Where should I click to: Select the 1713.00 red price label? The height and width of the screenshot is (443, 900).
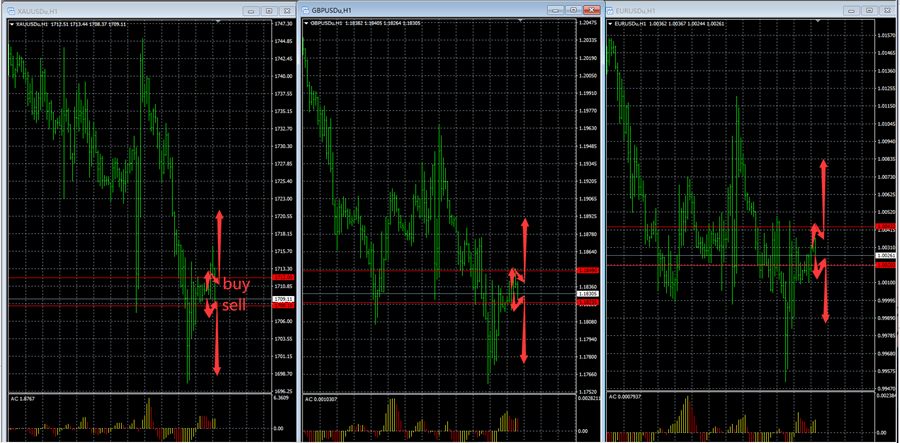tap(282, 277)
